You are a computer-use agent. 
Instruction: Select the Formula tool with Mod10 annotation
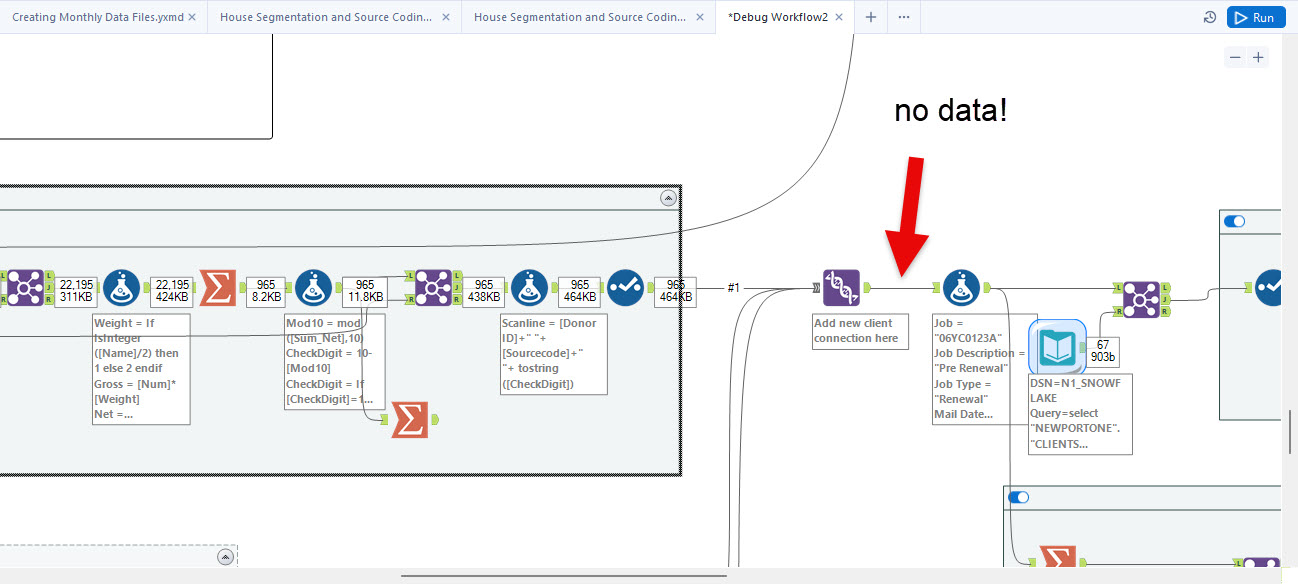point(314,288)
